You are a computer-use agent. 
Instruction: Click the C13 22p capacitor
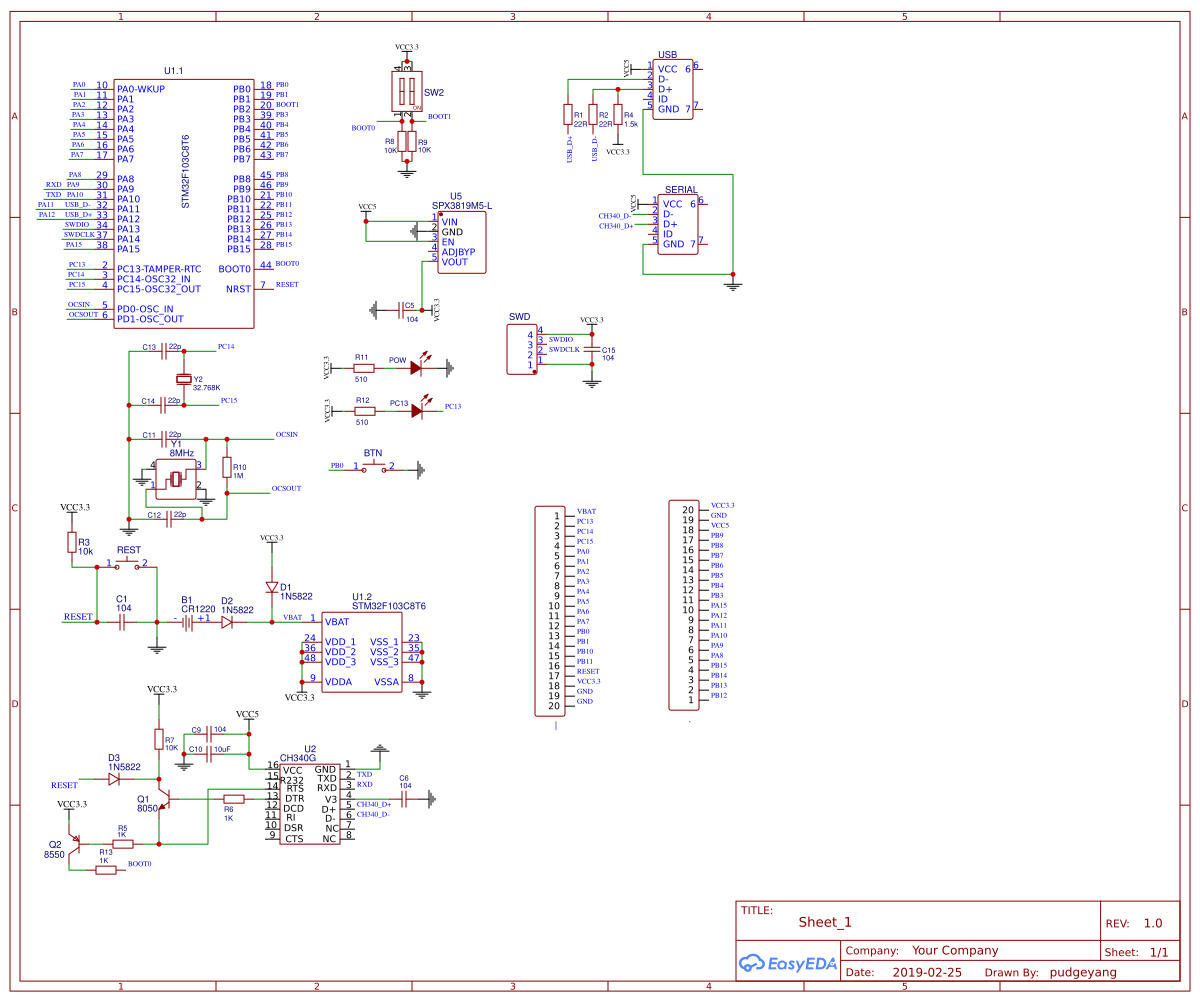[165, 350]
